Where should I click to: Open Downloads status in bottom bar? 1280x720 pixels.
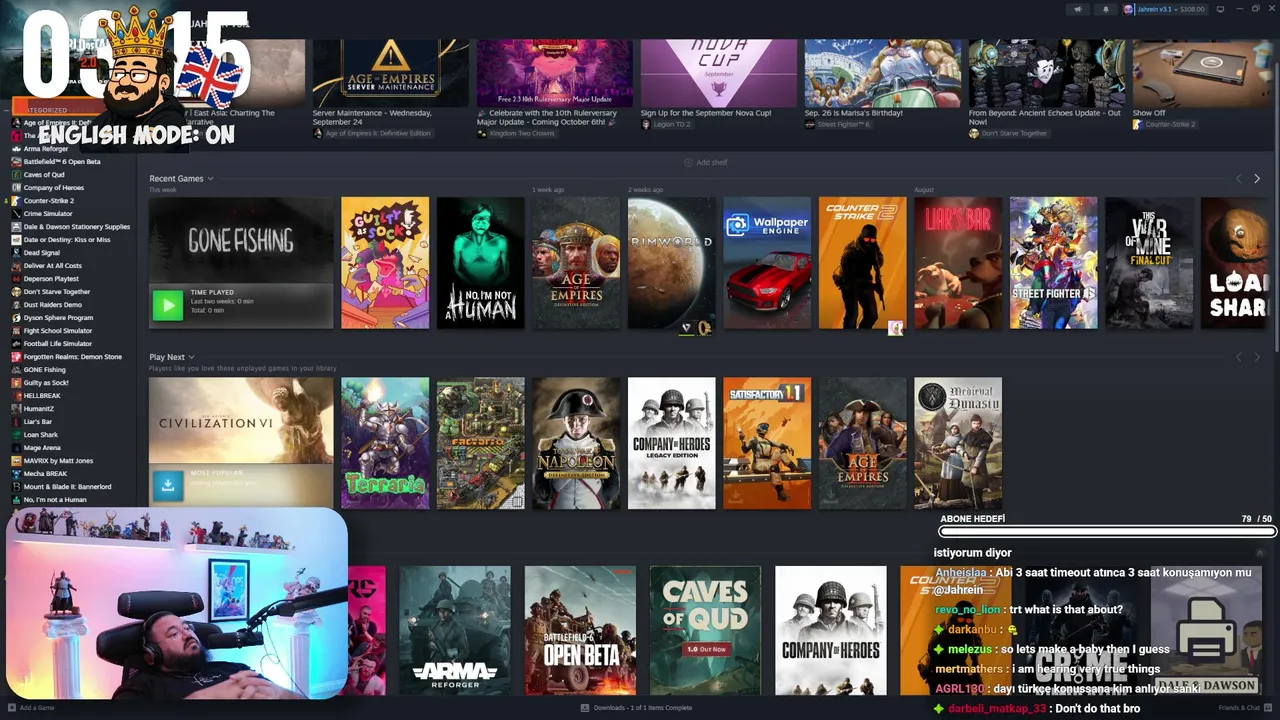pyautogui.click(x=636, y=708)
